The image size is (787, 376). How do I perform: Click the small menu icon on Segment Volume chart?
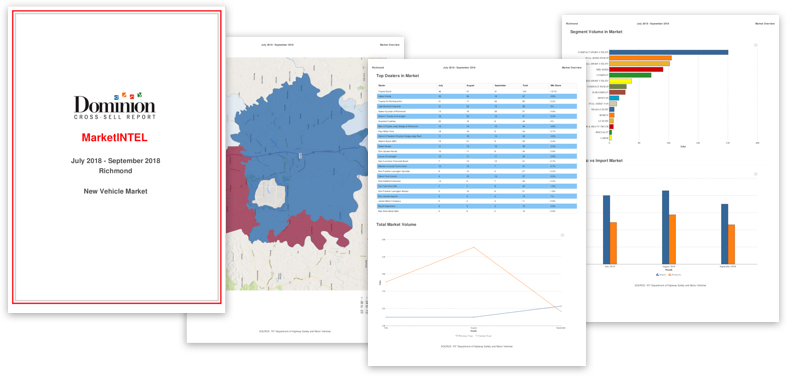[755, 46]
